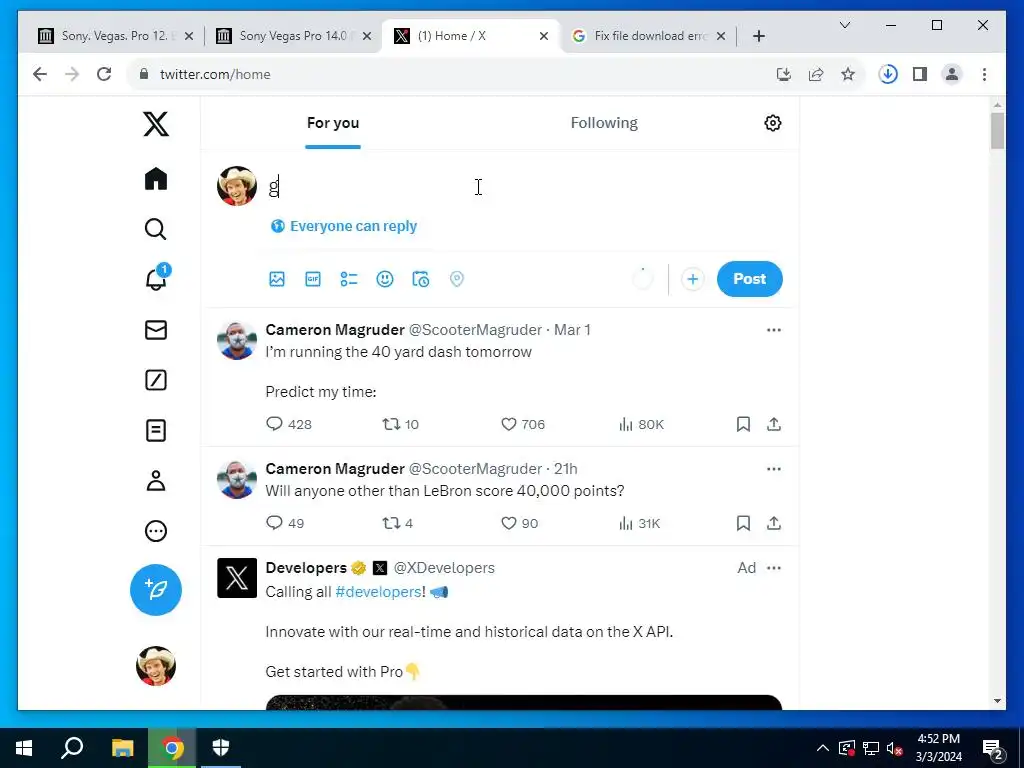The height and width of the screenshot is (768, 1024).
Task: Open Notifications bell icon
Action: (155, 279)
